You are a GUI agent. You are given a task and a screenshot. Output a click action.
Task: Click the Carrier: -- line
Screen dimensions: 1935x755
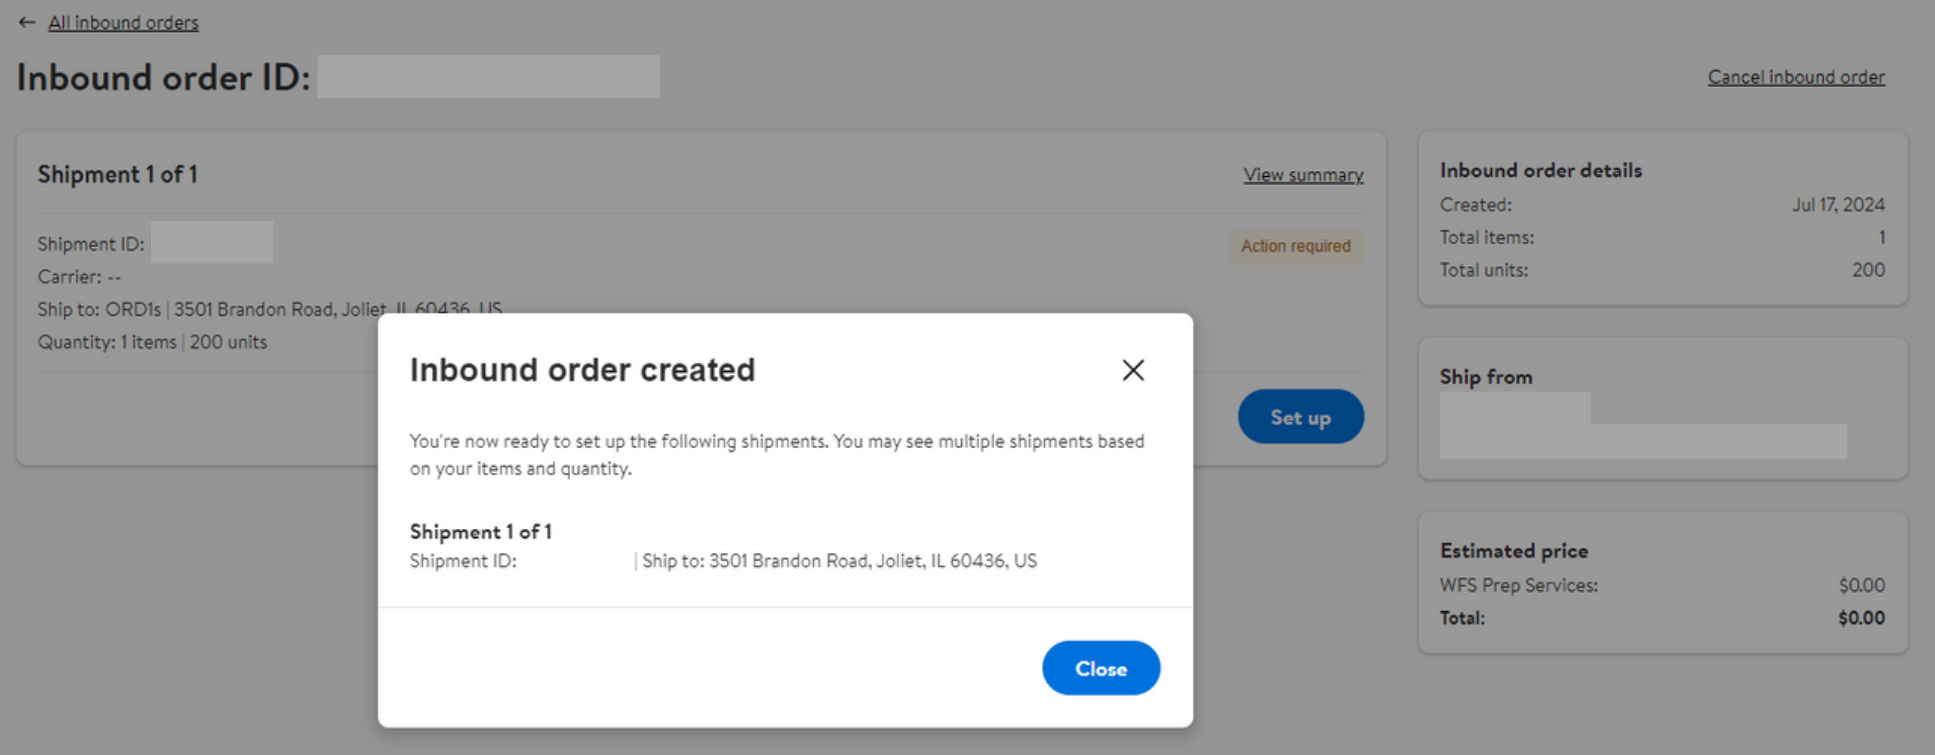[79, 277]
